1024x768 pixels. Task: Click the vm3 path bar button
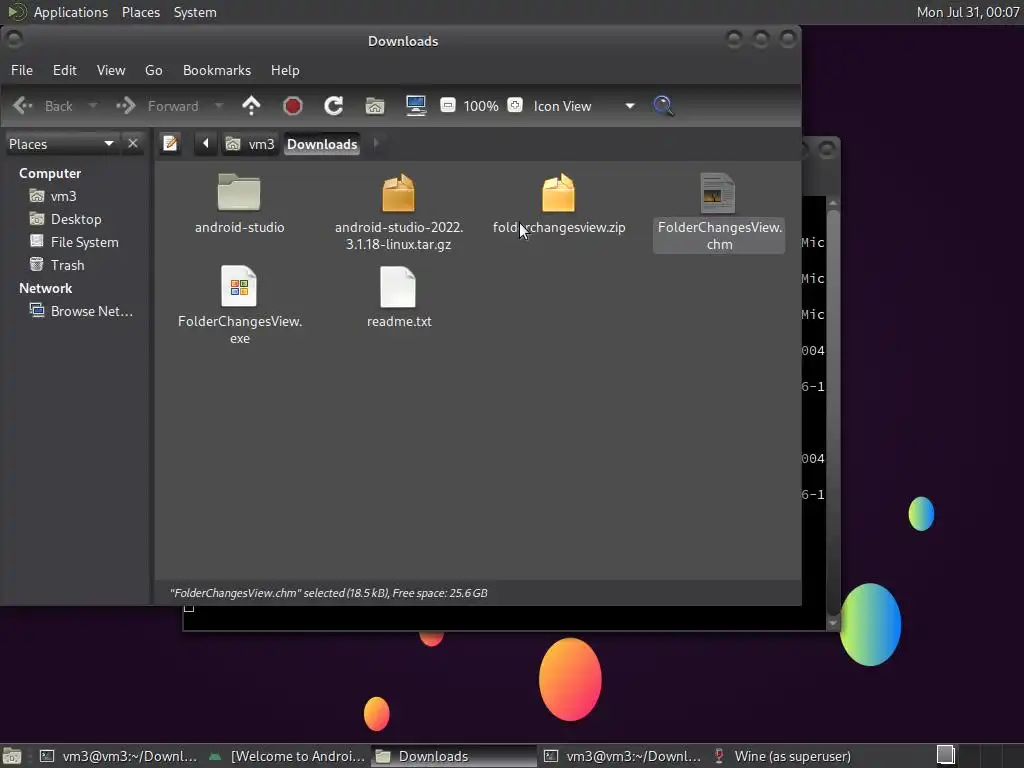coord(250,144)
